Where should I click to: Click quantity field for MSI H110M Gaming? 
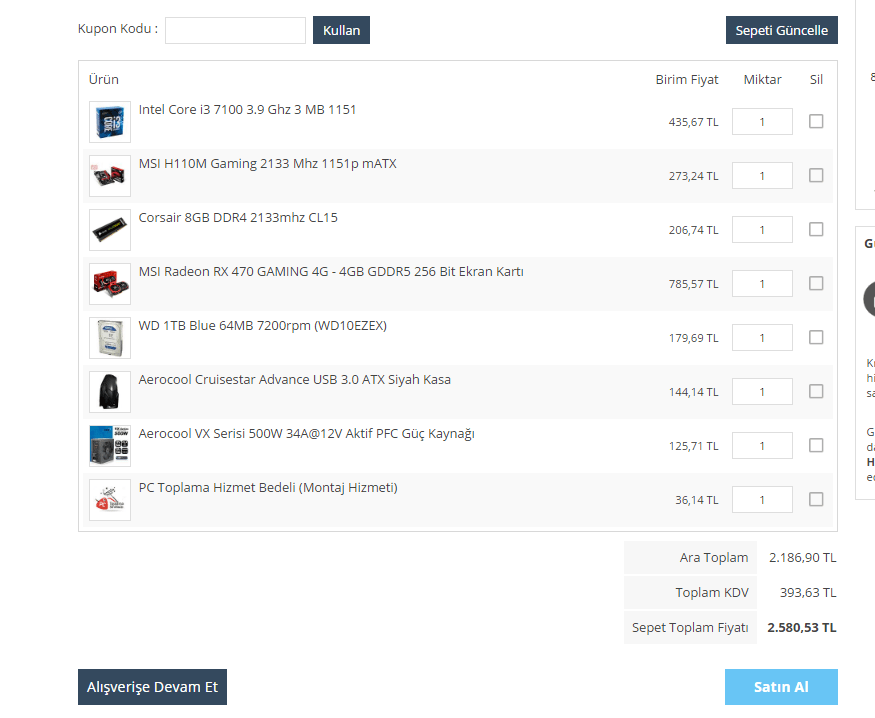click(x=762, y=176)
